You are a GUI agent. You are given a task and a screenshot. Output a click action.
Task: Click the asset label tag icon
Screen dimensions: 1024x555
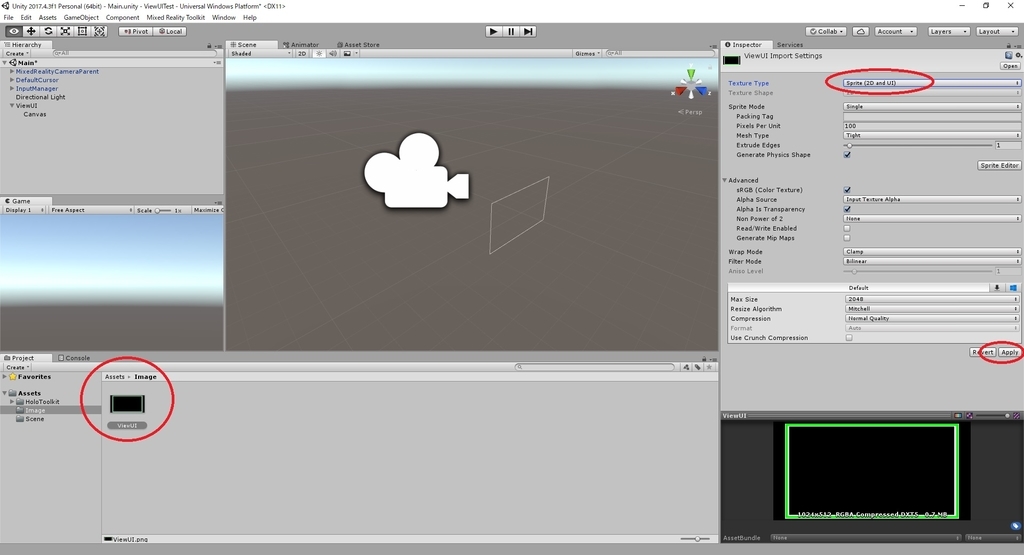[1016, 526]
